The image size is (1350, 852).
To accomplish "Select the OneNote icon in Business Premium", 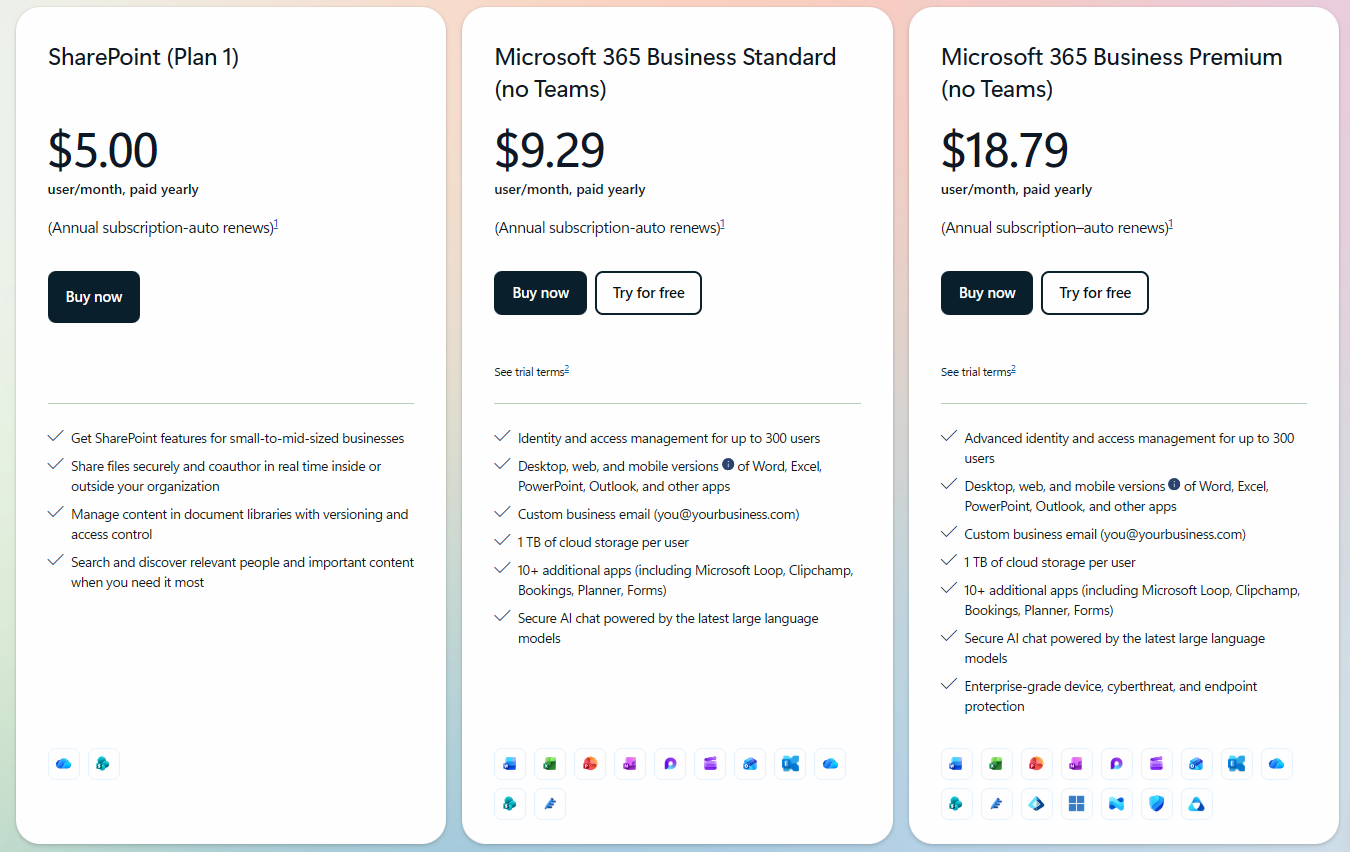I will tap(1076, 763).
